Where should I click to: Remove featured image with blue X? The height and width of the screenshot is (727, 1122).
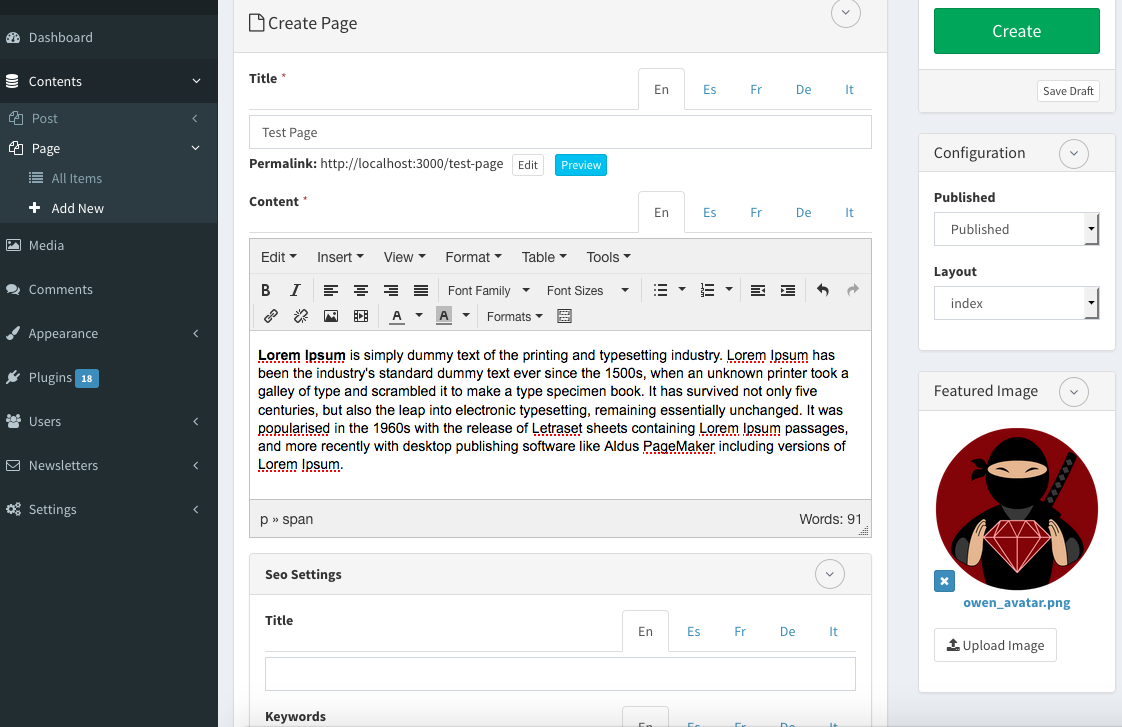tap(945, 581)
